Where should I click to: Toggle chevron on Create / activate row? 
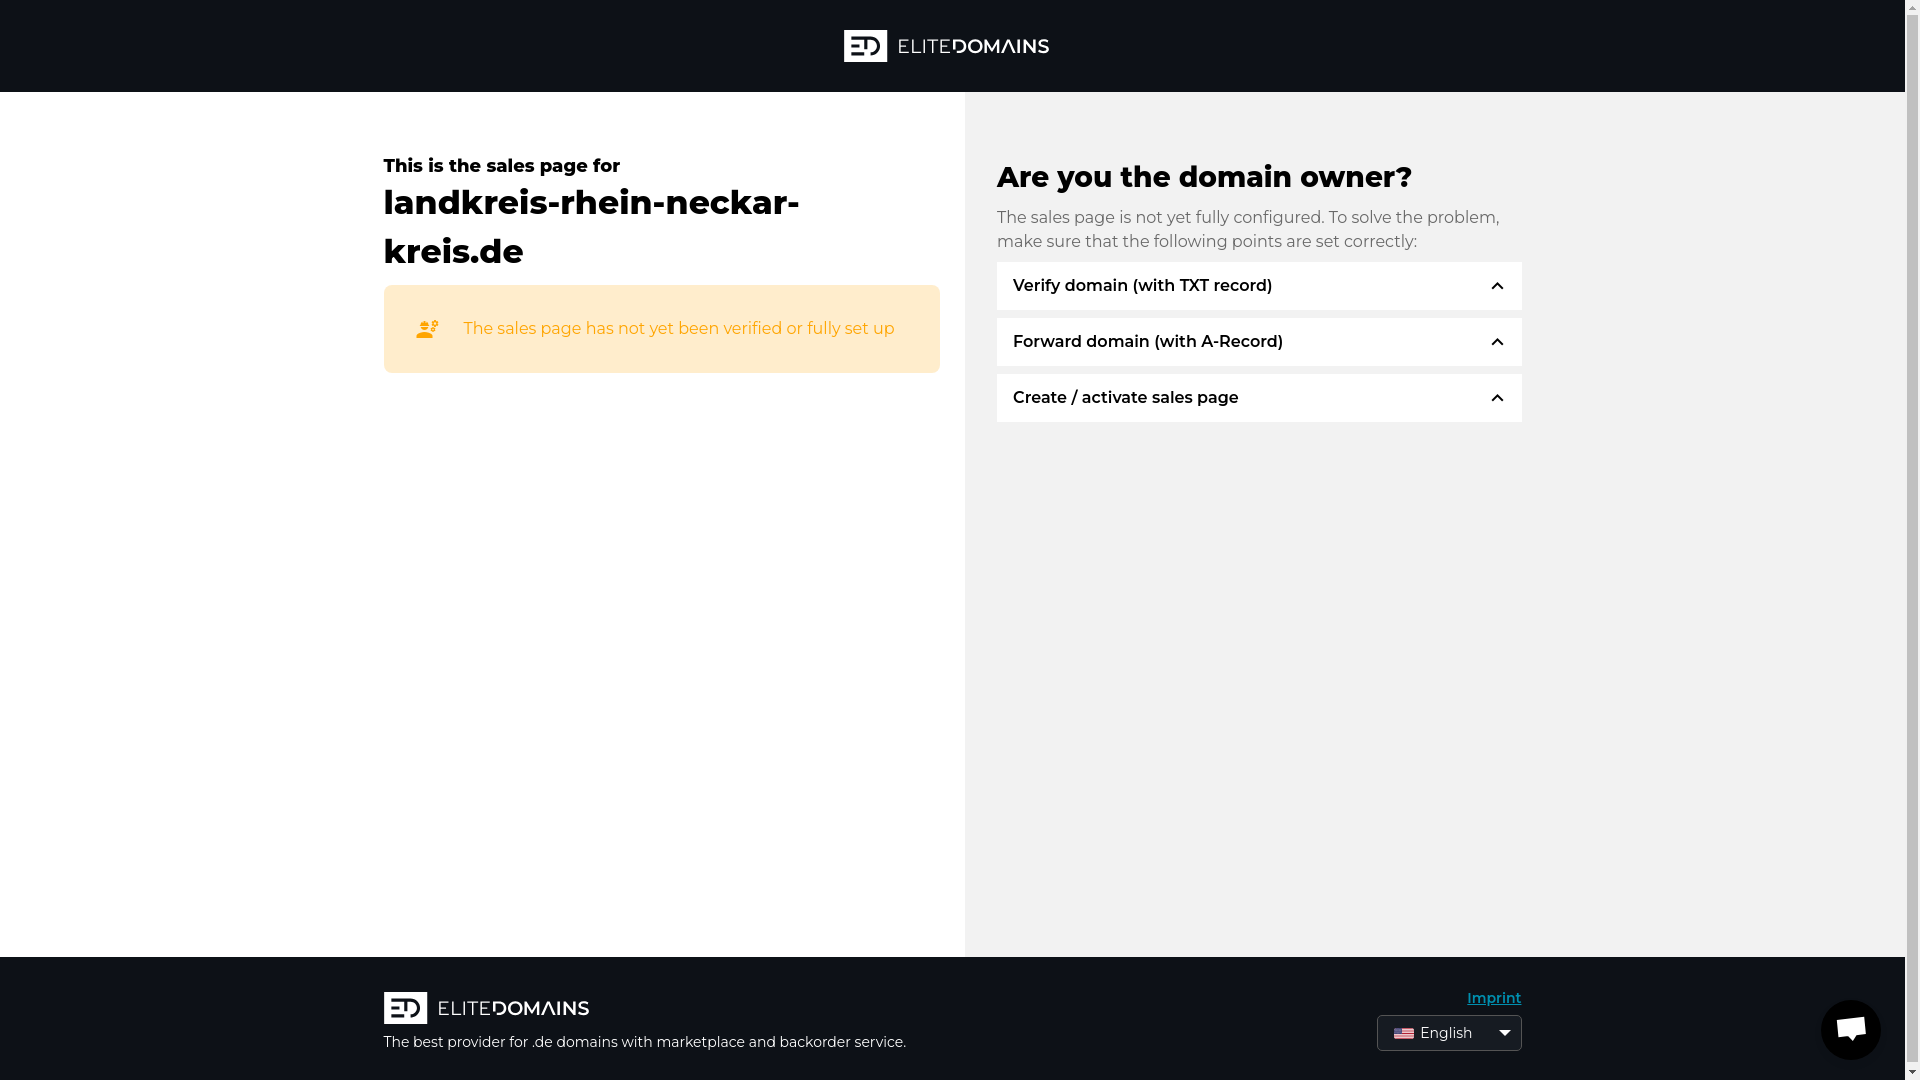point(1496,398)
